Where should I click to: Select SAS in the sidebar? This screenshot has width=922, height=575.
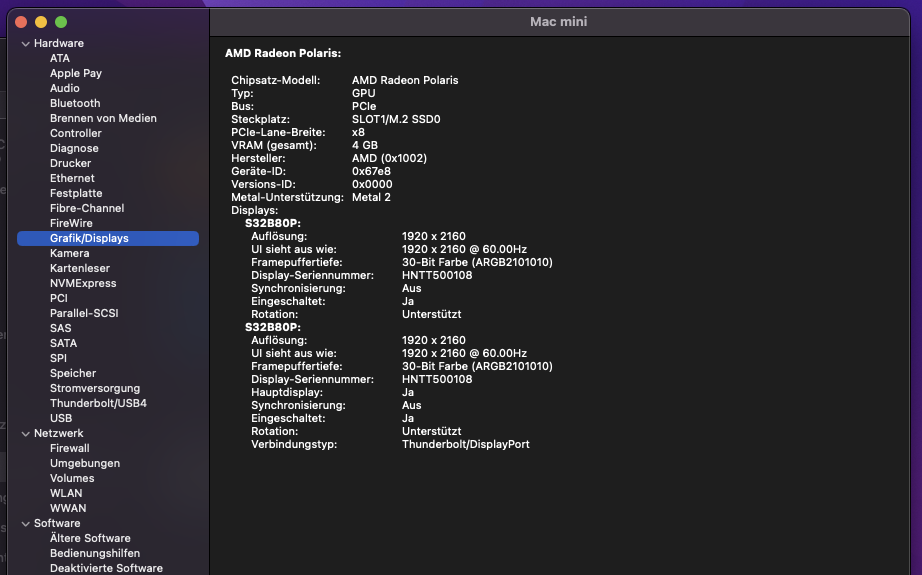point(60,328)
